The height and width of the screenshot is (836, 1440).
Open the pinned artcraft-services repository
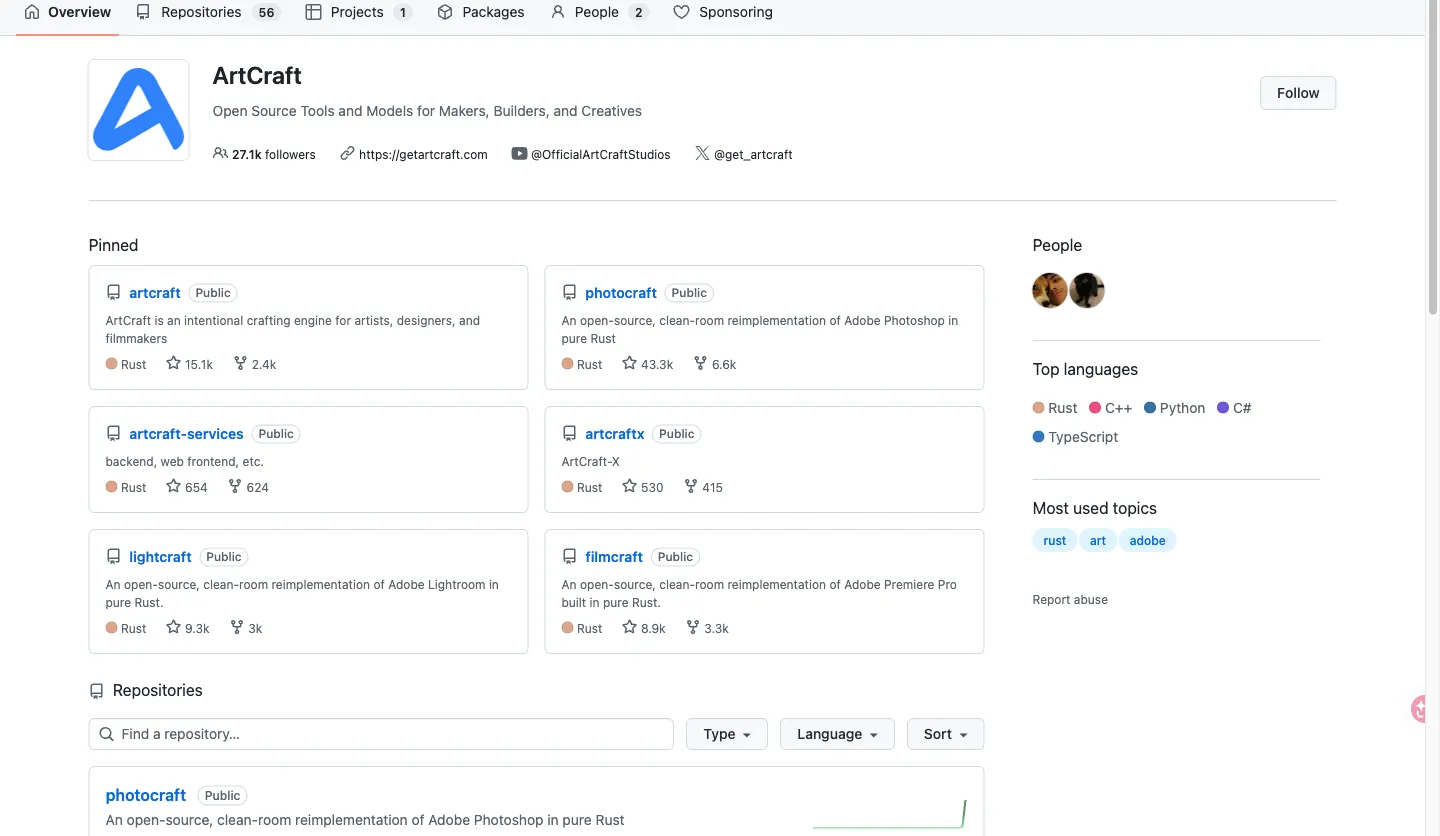click(x=186, y=434)
